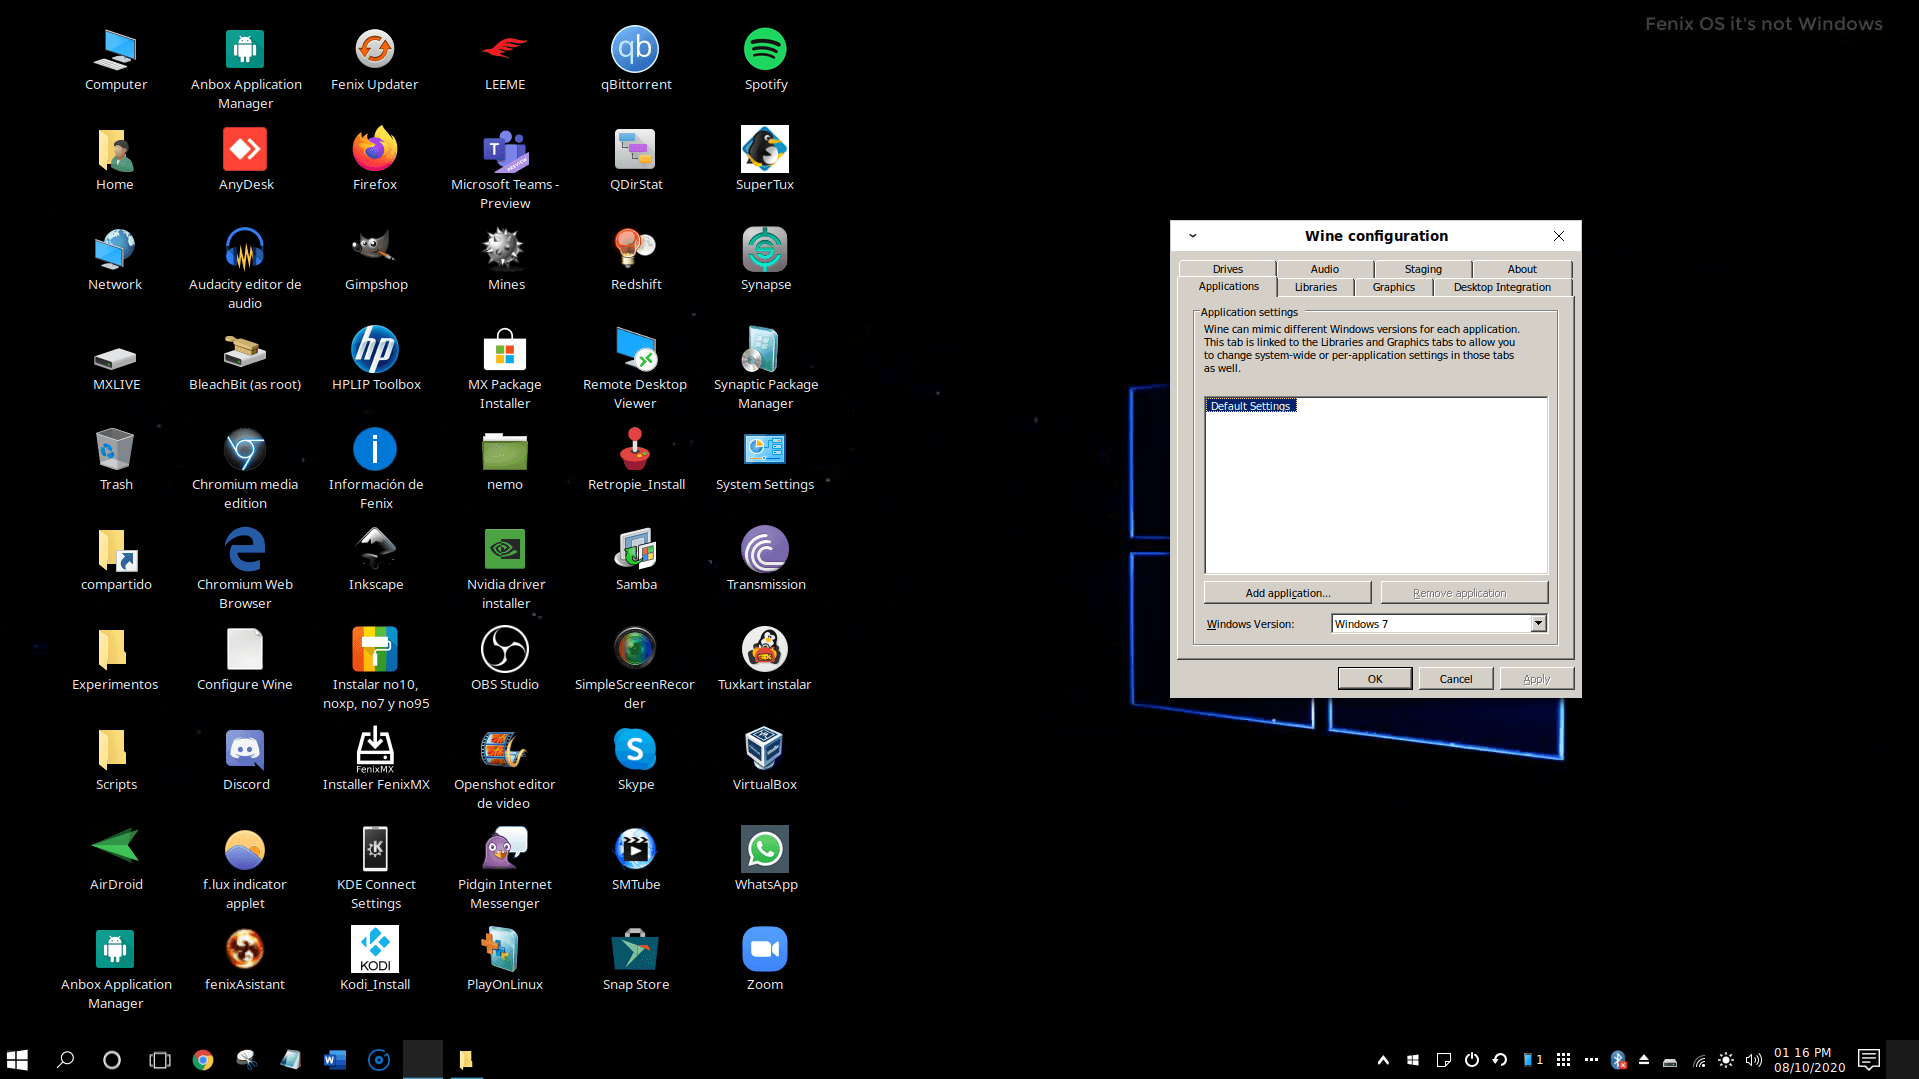Open the System Settings desktop icon
1919x1079 pixels.
pos(765,449)
